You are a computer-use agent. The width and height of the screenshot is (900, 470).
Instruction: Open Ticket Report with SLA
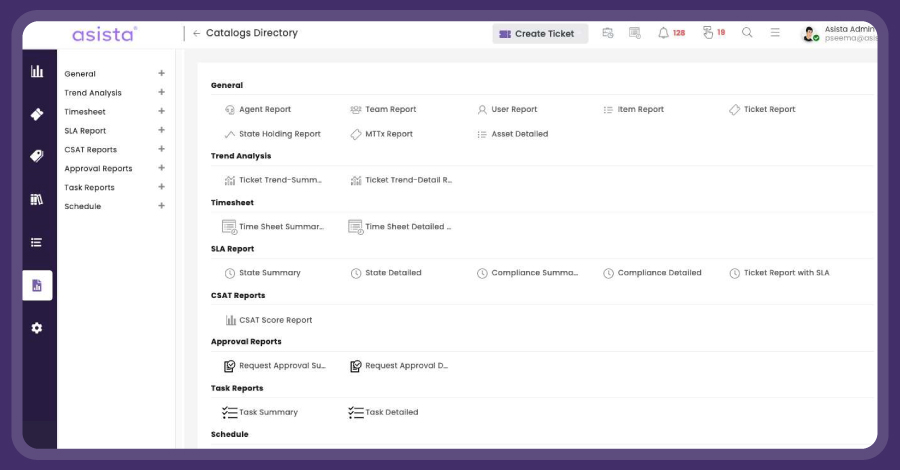coord(779,273)
